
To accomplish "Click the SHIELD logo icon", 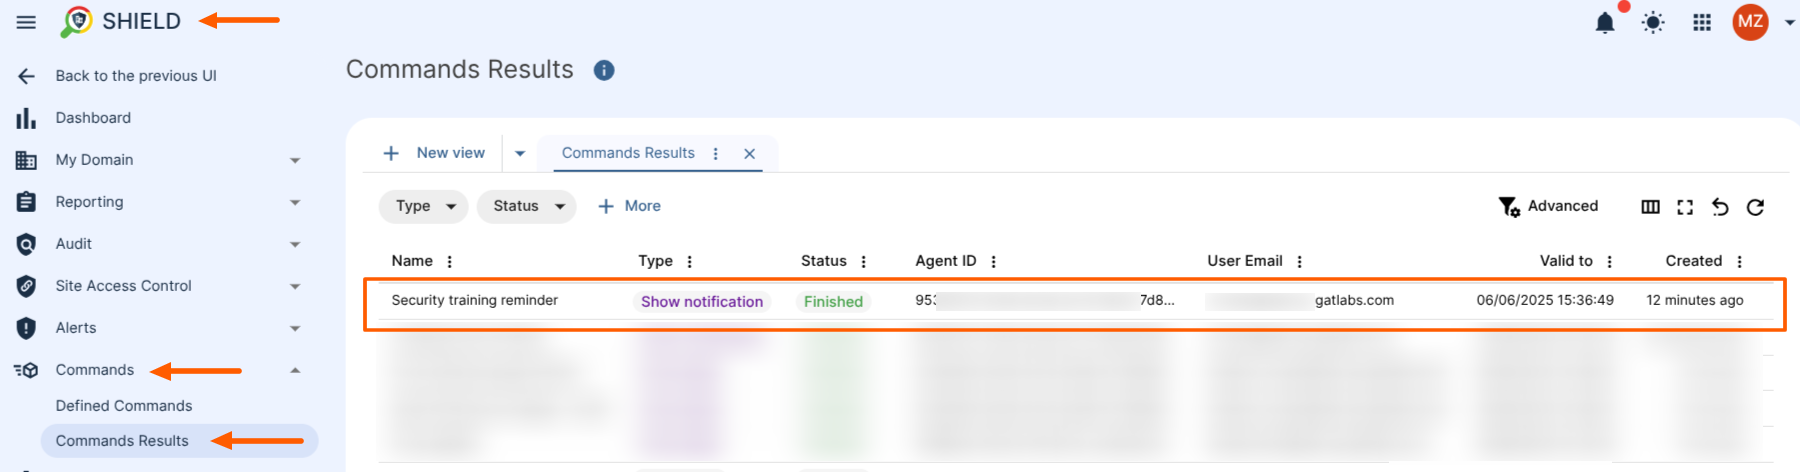I will (77, 21).
